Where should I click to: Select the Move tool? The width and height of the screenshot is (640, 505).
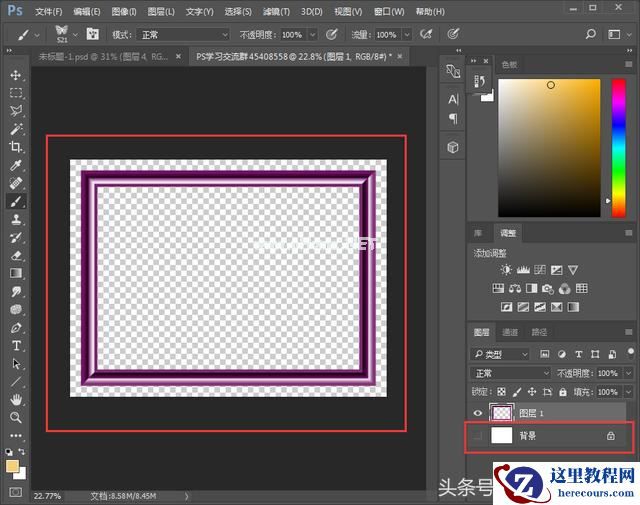(16, 75)
